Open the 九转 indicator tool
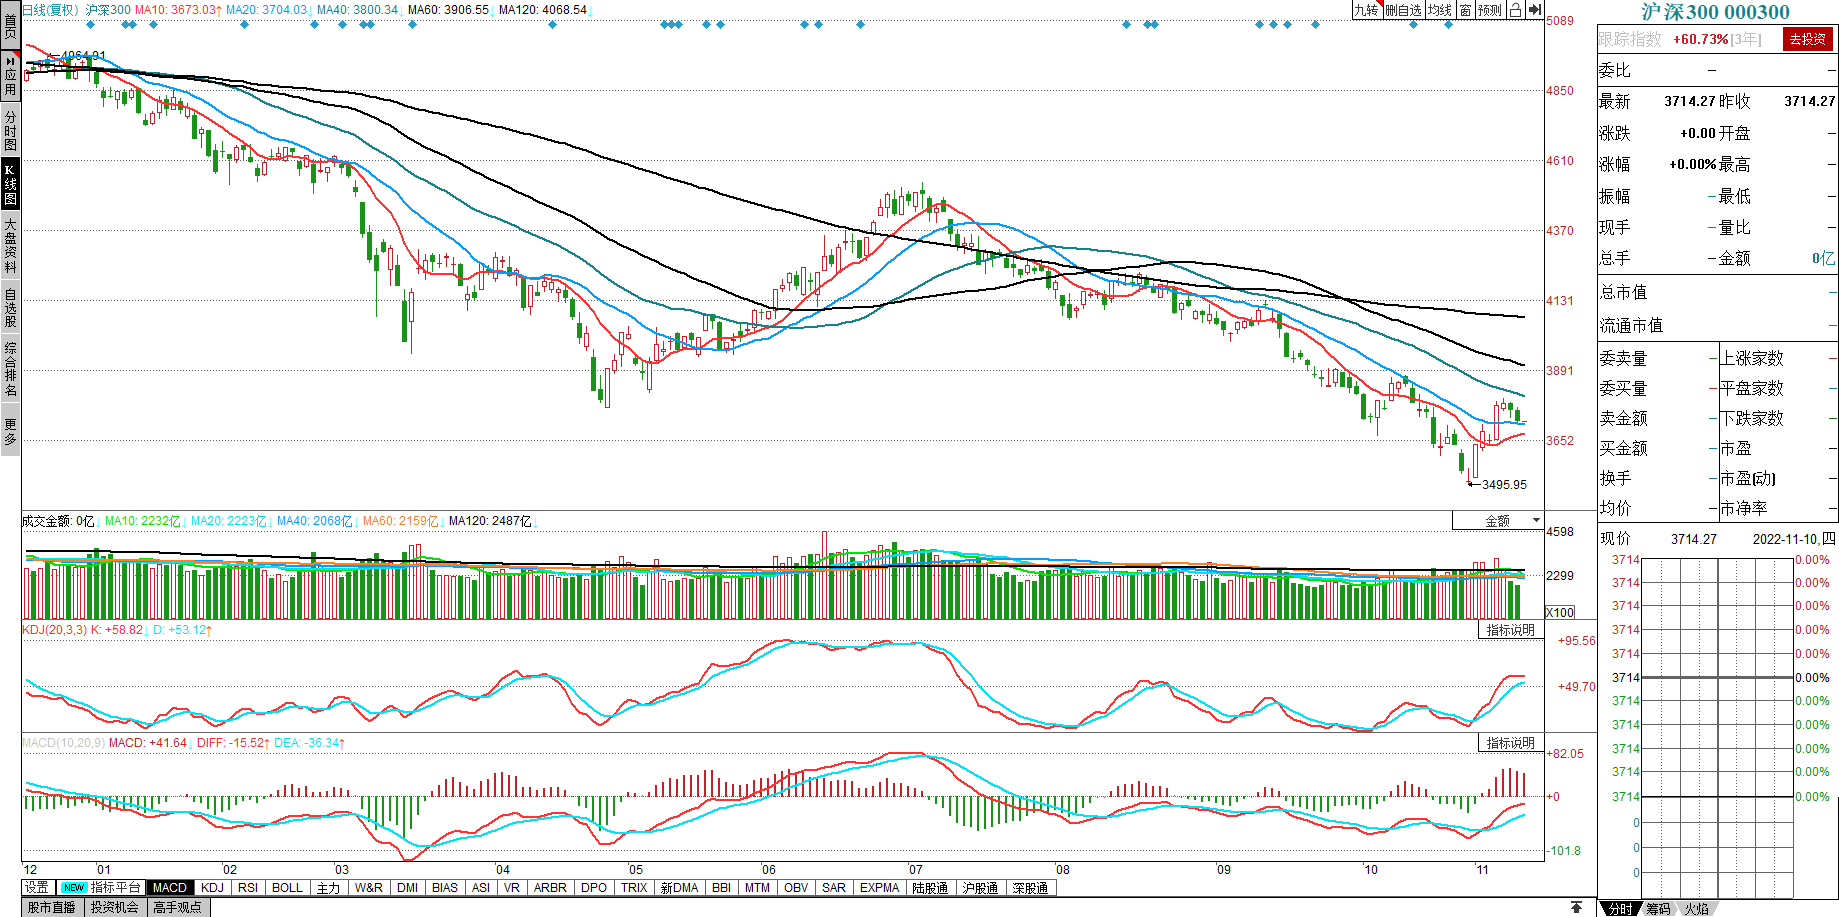The width and height of the screenshot is (1839, 917). point(1366,10)
